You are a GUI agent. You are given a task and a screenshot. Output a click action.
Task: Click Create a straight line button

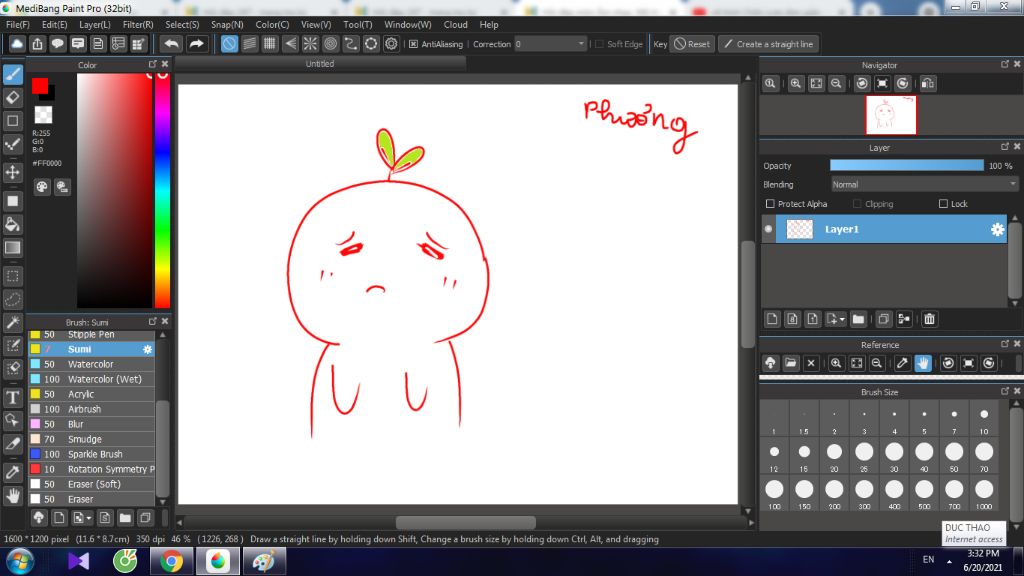pyautogui.click(x=769, y=44)
